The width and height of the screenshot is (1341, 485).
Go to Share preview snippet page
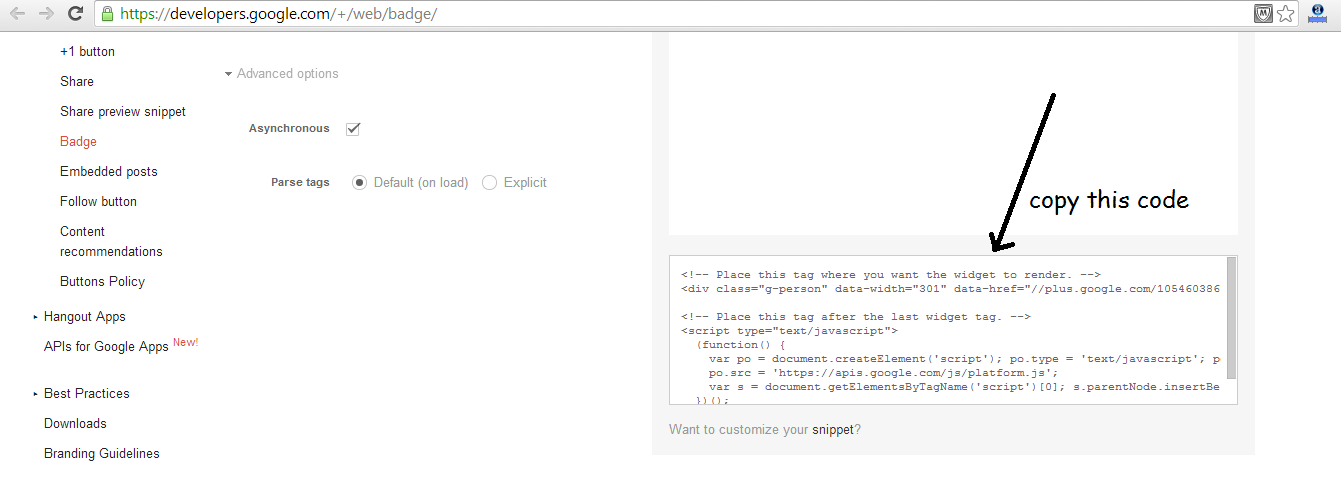pos(123,112)
